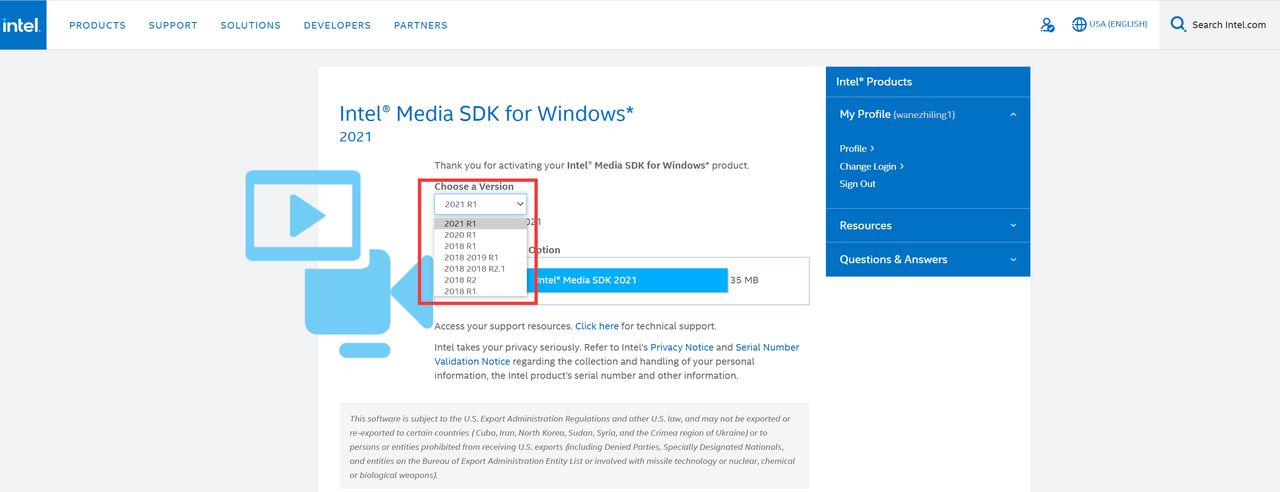This screenshot has width=1280, height=492.
Task: Go to Profile in the sidebar
Action: pos(857,149)
